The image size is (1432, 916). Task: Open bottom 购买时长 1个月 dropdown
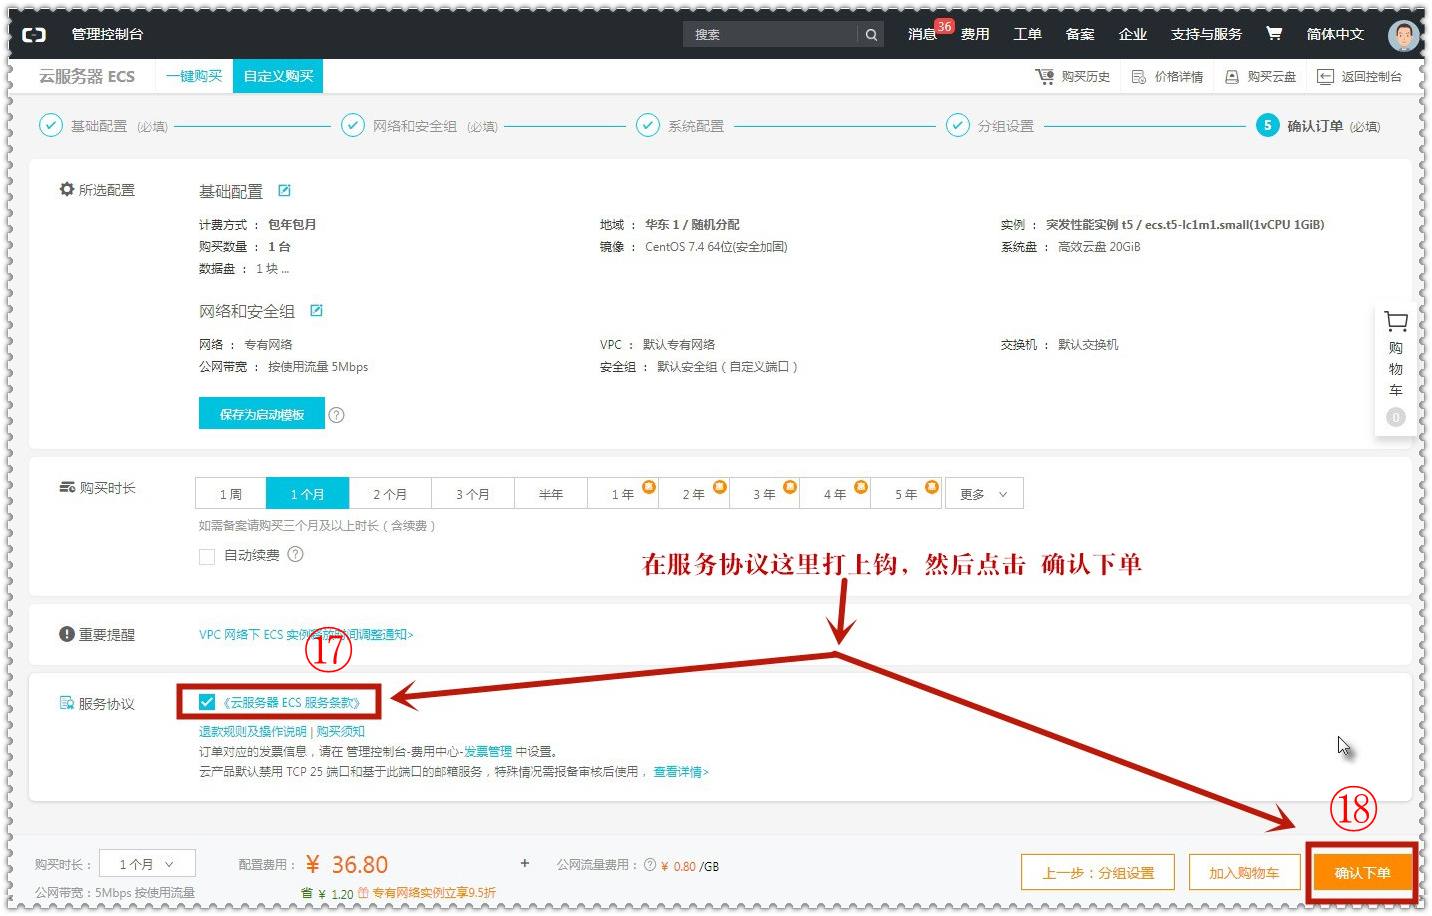pos(147,864)
